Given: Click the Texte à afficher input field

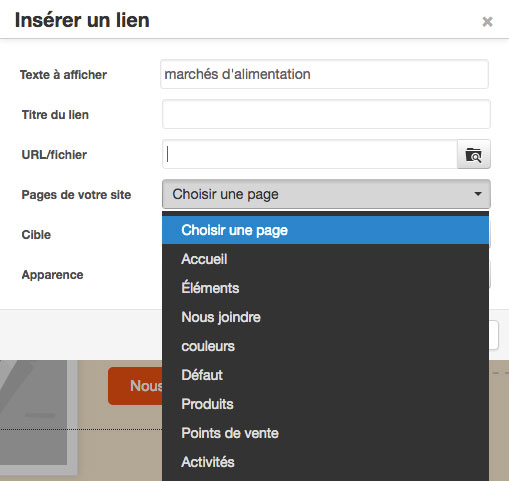Looking at the screenshot, I should 324,74.
